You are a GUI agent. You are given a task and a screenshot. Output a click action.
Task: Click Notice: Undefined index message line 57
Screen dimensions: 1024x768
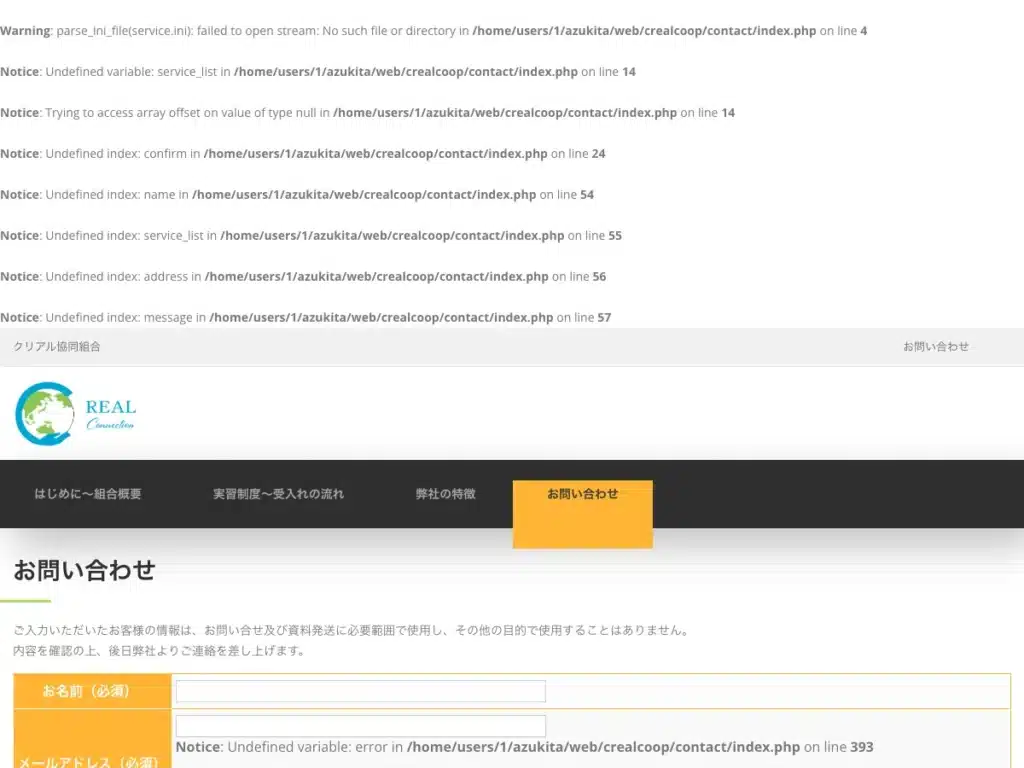point(306,317)
